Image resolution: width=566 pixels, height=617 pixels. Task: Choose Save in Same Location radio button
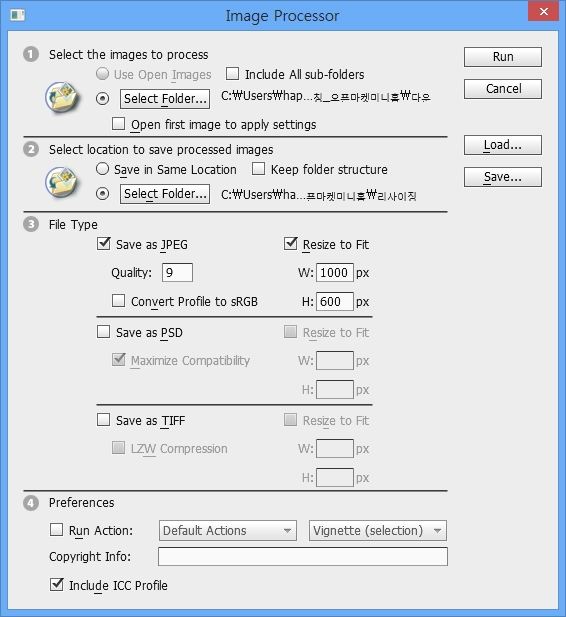tap(102, 169)
